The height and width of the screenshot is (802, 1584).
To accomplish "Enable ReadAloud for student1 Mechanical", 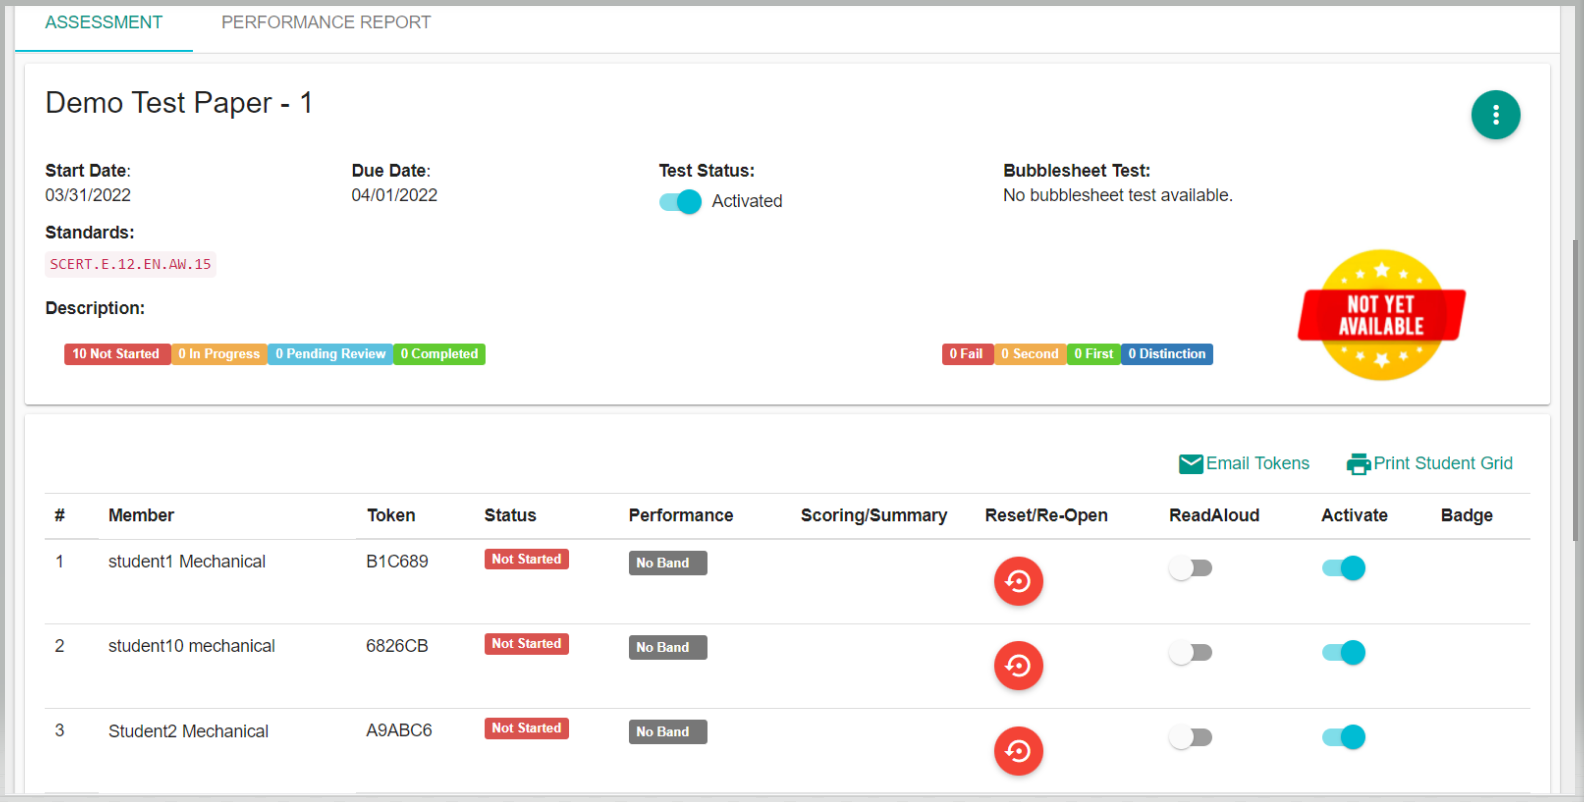I will [x=1190, y=568].
